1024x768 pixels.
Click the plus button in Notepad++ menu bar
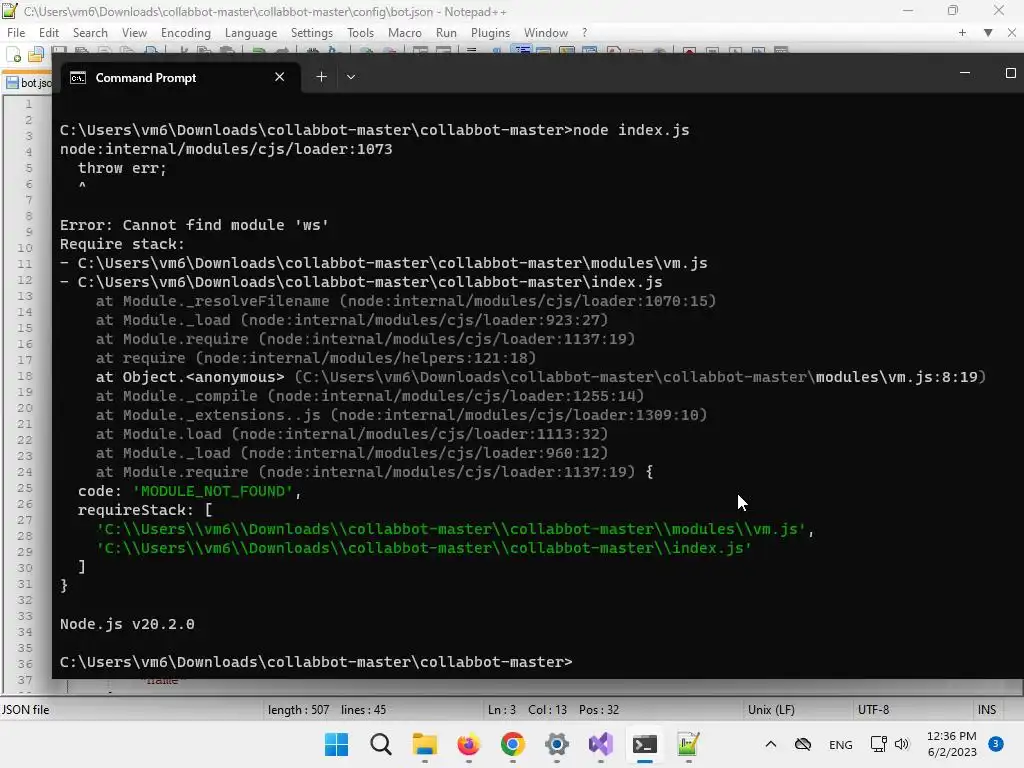pos(962,33)
